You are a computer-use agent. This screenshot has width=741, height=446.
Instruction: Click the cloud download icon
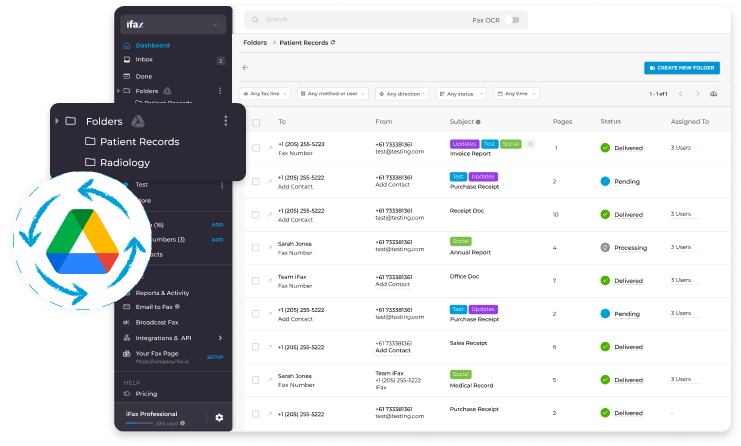tap(714, 94)
